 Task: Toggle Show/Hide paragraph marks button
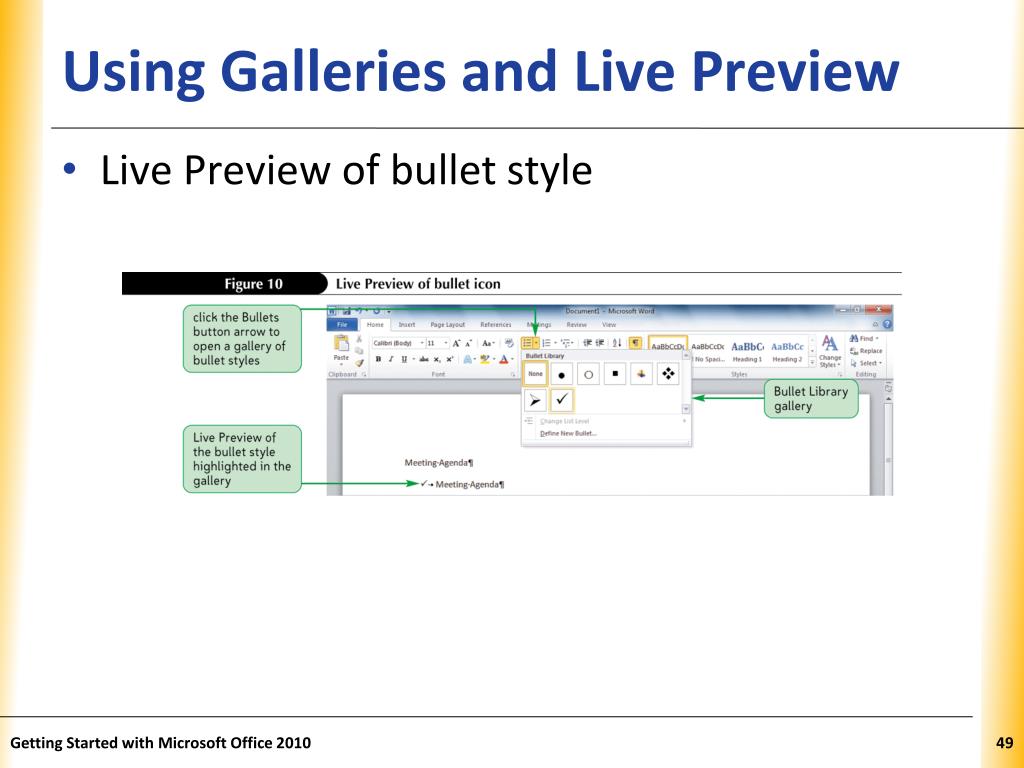635,343
